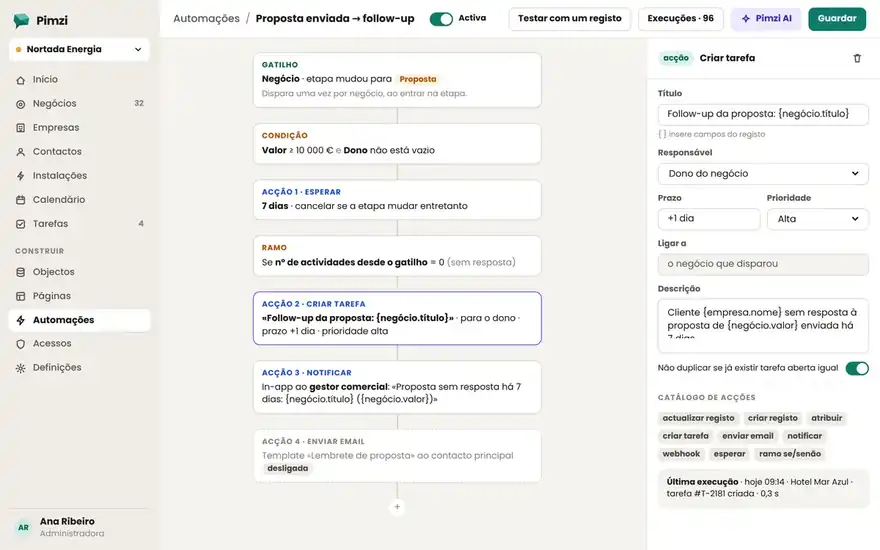Click the Calendário calendar icon
Screen dimensions: 880x550
pos(21,200)
